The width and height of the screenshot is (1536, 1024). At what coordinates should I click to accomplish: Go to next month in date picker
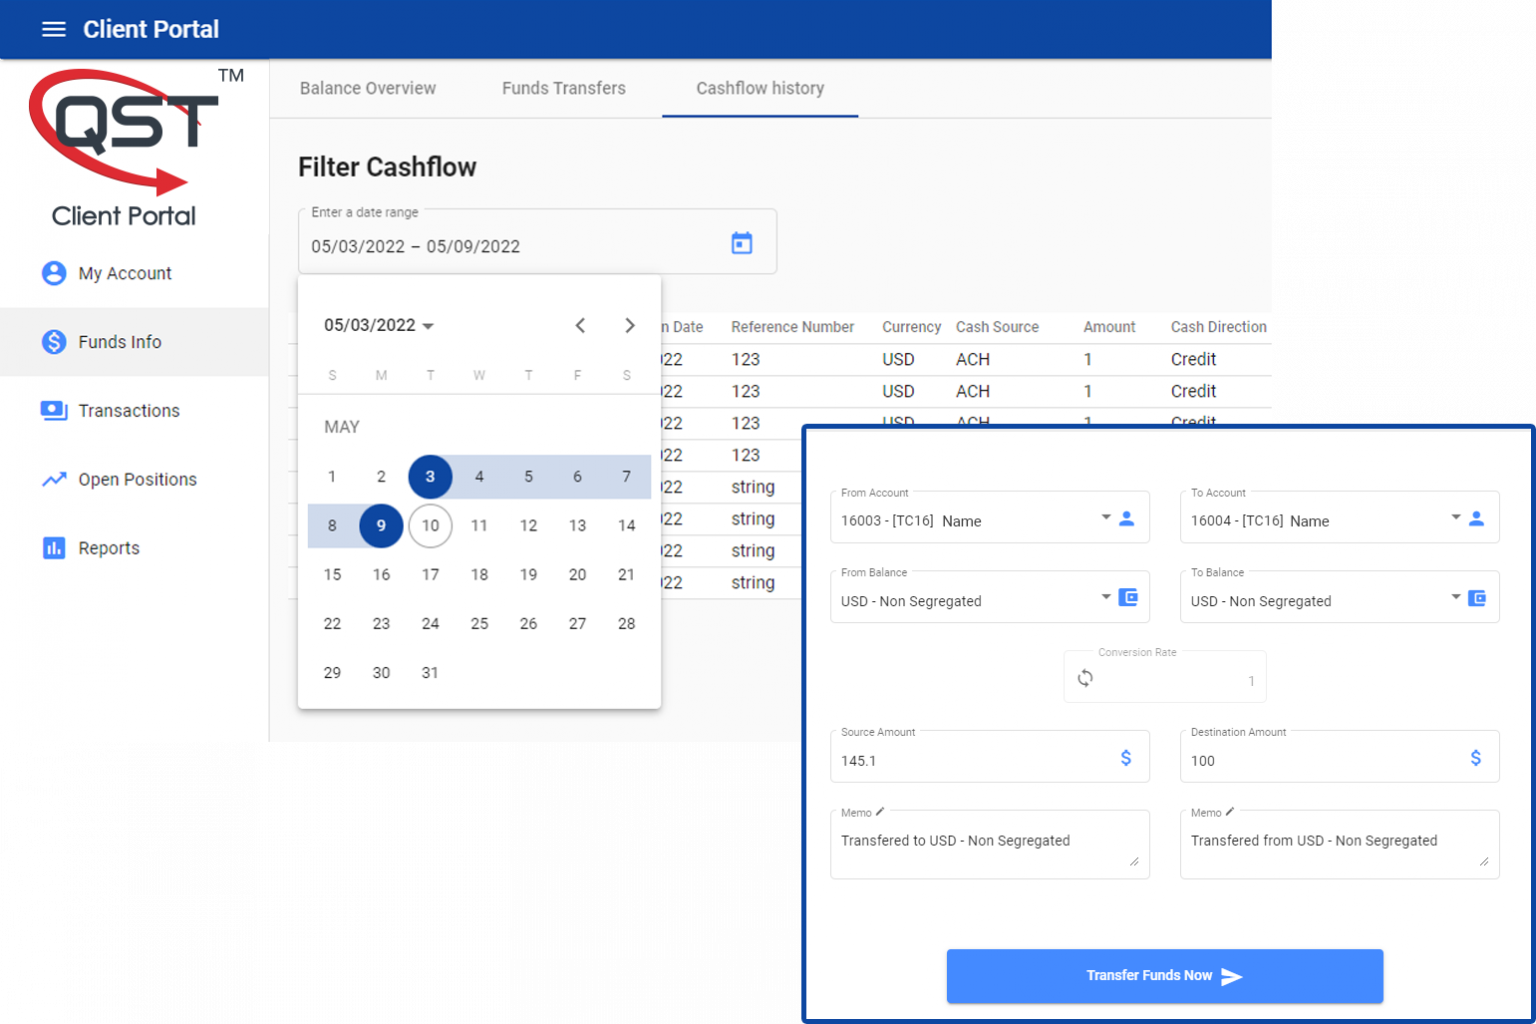629,325
